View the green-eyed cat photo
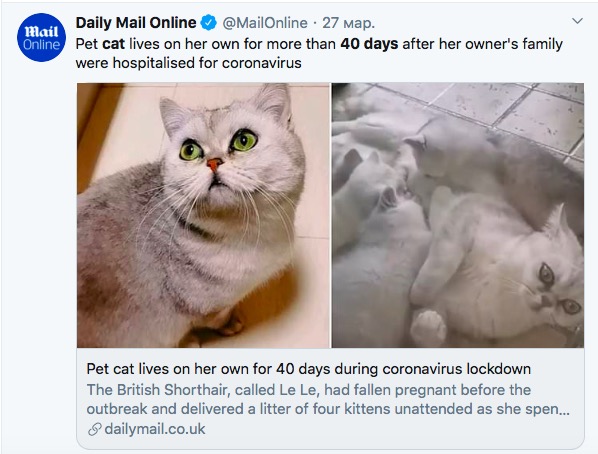The width and height of the screenshot is (598, 454). pos(203,215)
